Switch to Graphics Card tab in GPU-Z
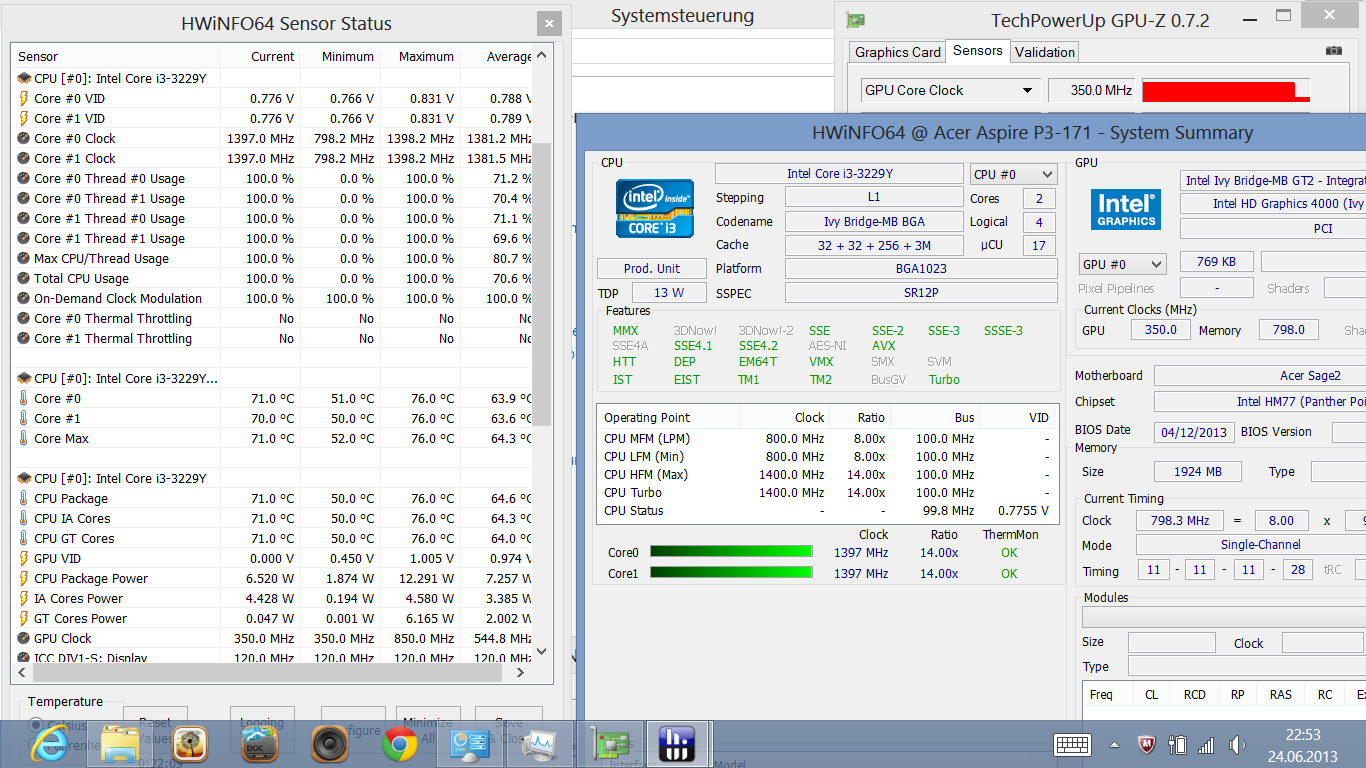 (897, 52)
